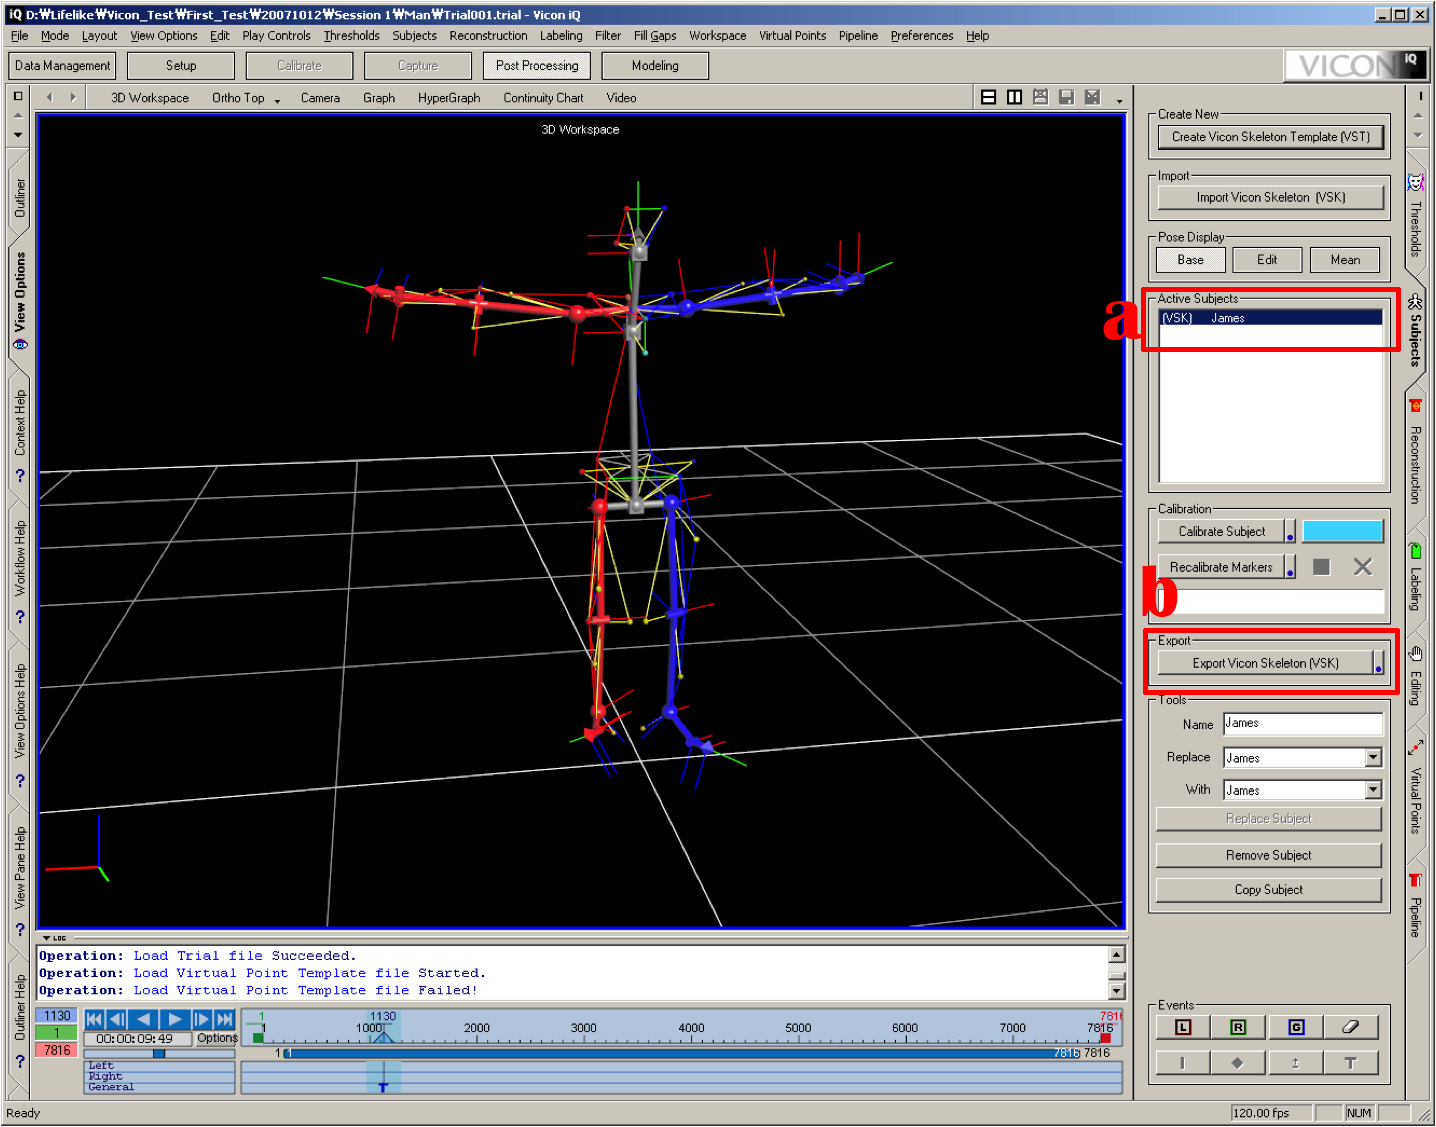Step forward one frame
Screen dimensions: 1436x1127
202,1019
